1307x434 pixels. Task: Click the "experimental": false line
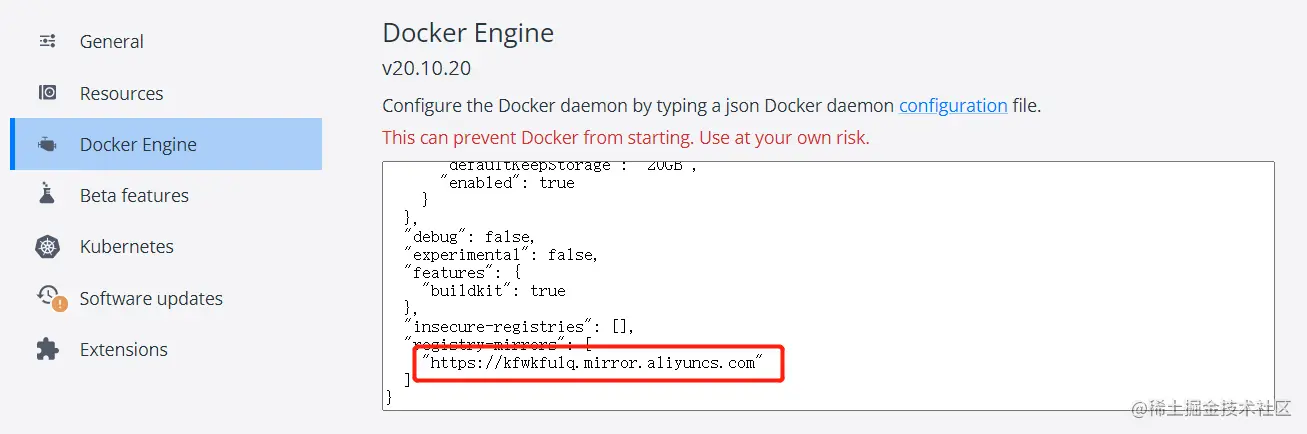point(501,255)
